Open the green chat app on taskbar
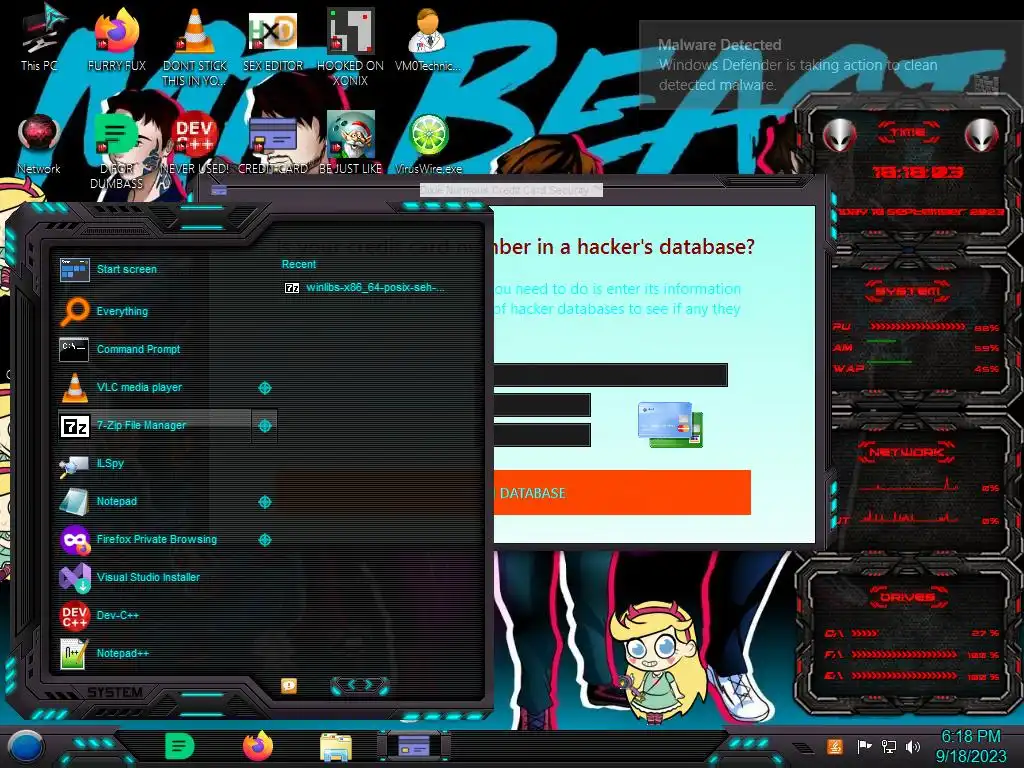Viewport: 1024px width, 768px height. [x=180, y=746]
